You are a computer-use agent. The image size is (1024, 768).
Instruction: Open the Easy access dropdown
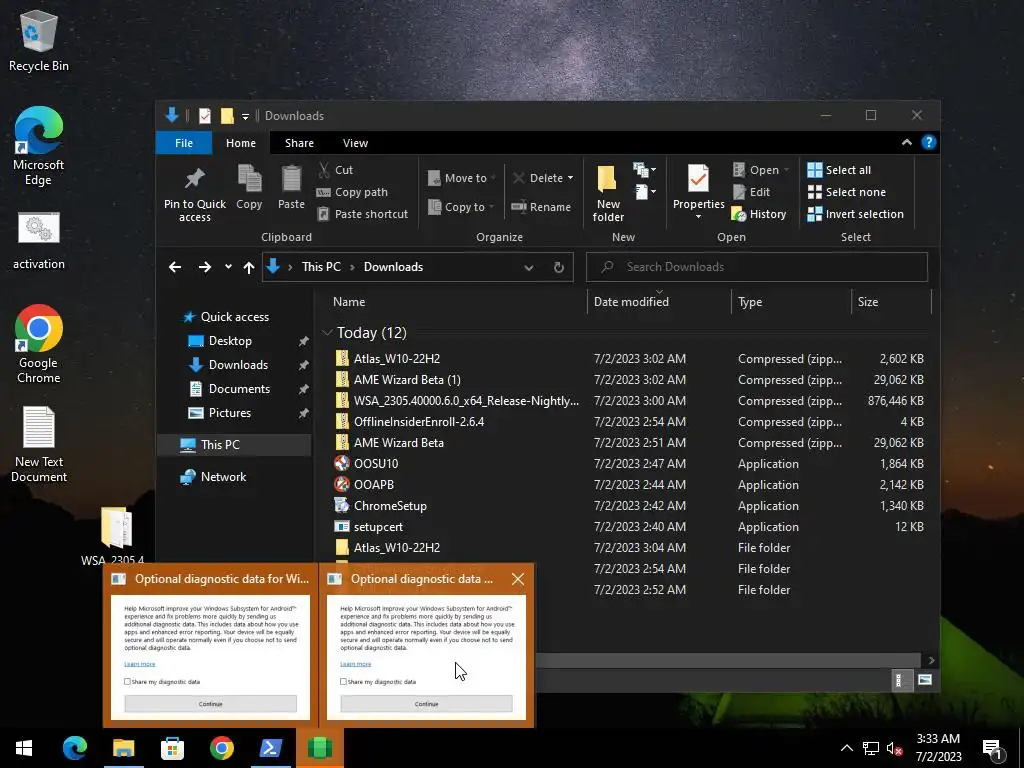(x=645, y=191)
